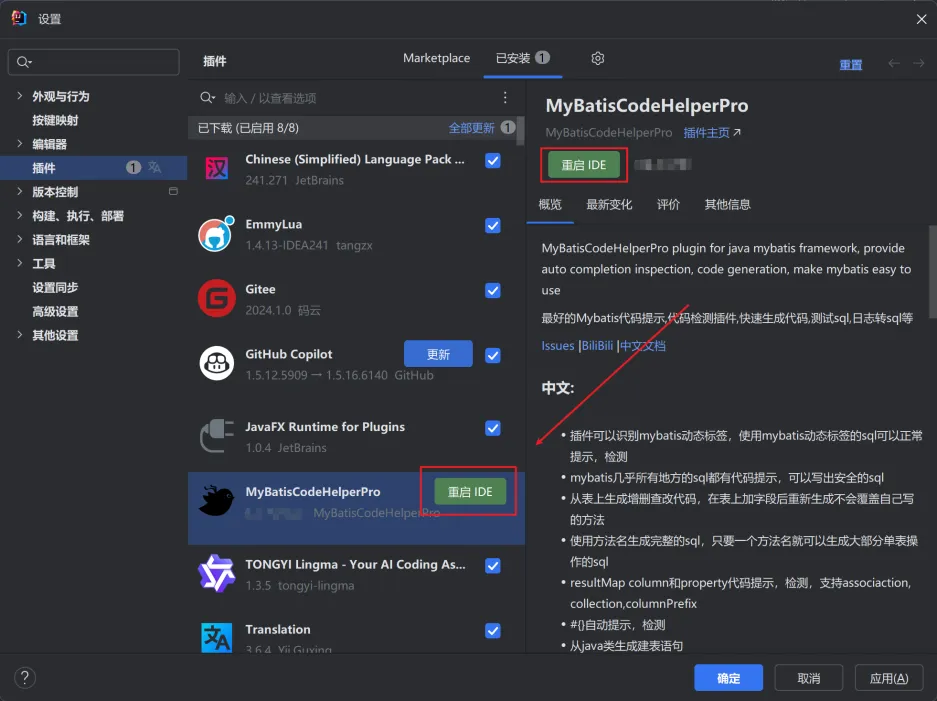
Task: Select the EmmyLua plugin icon
Action: (x=216, y=234)
